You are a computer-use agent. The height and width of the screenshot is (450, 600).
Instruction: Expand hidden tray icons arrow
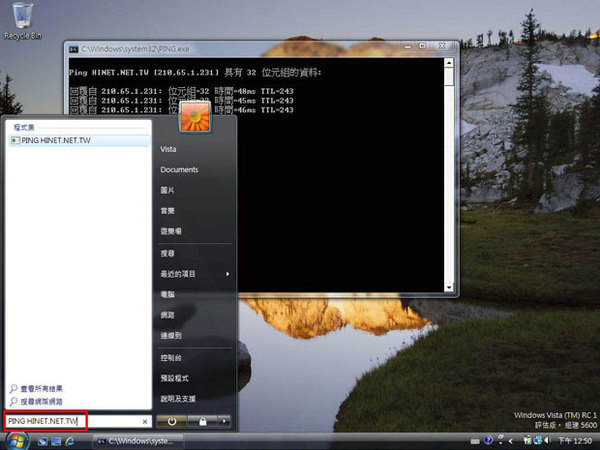[x=511, y=441]
